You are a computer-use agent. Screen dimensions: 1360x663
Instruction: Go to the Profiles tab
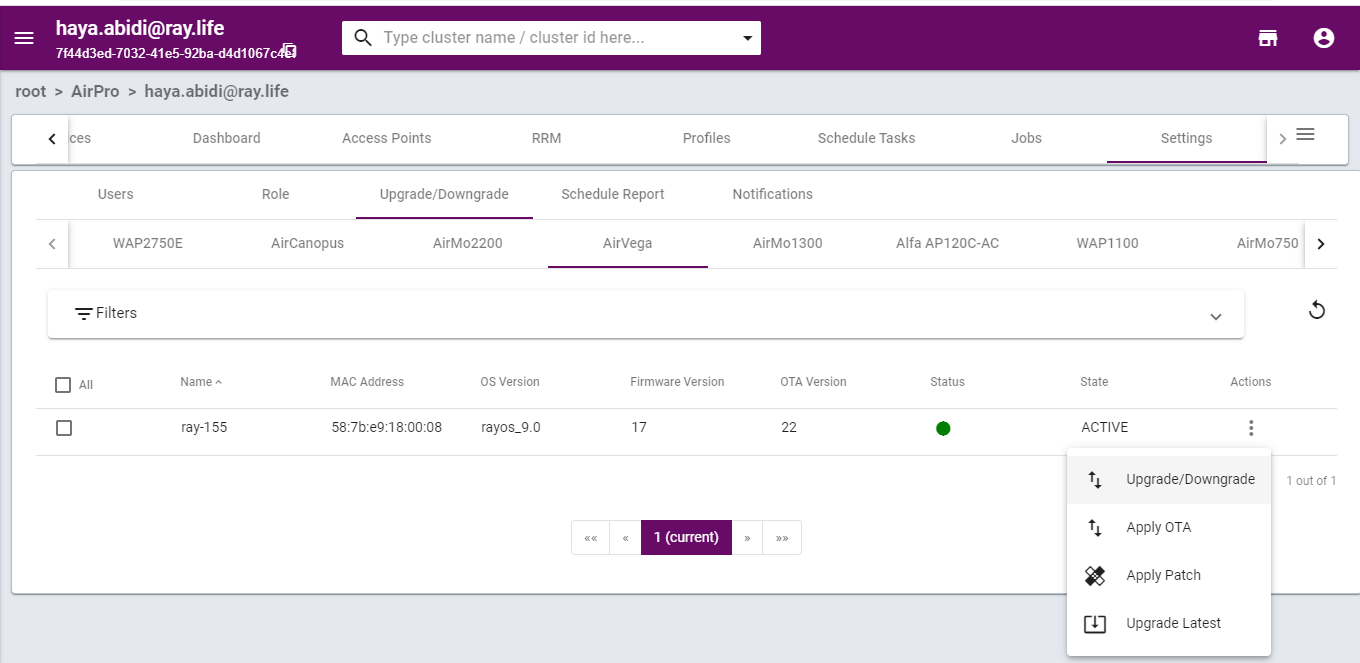[x=707, y=138]
